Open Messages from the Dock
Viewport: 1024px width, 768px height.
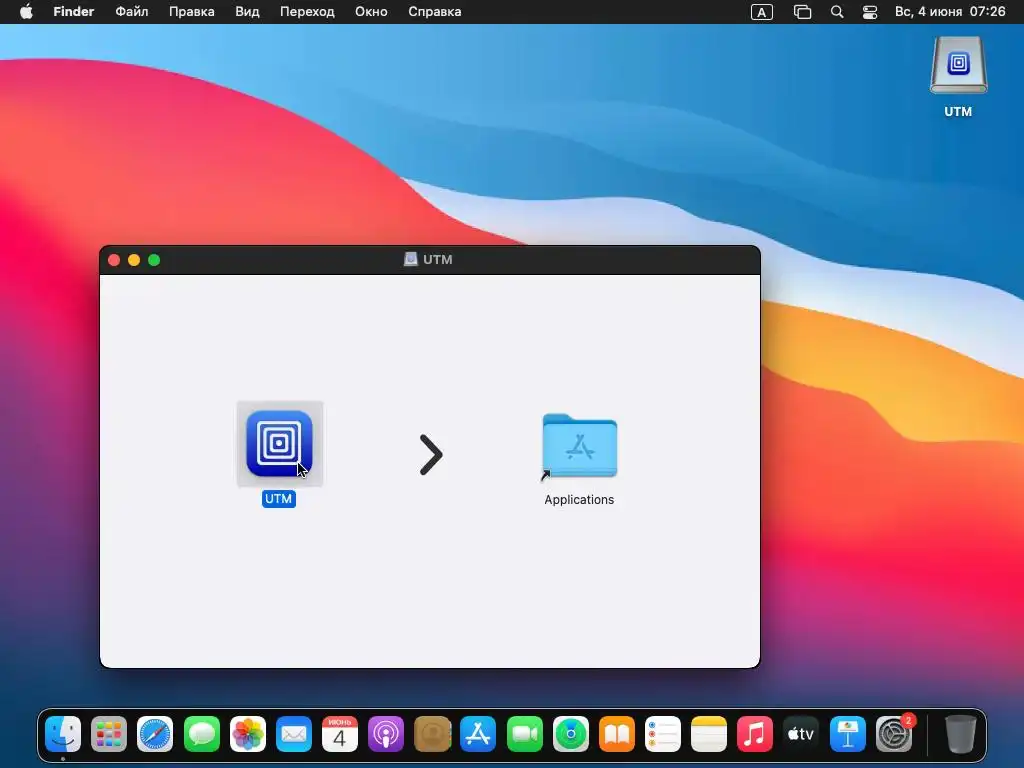201,734
